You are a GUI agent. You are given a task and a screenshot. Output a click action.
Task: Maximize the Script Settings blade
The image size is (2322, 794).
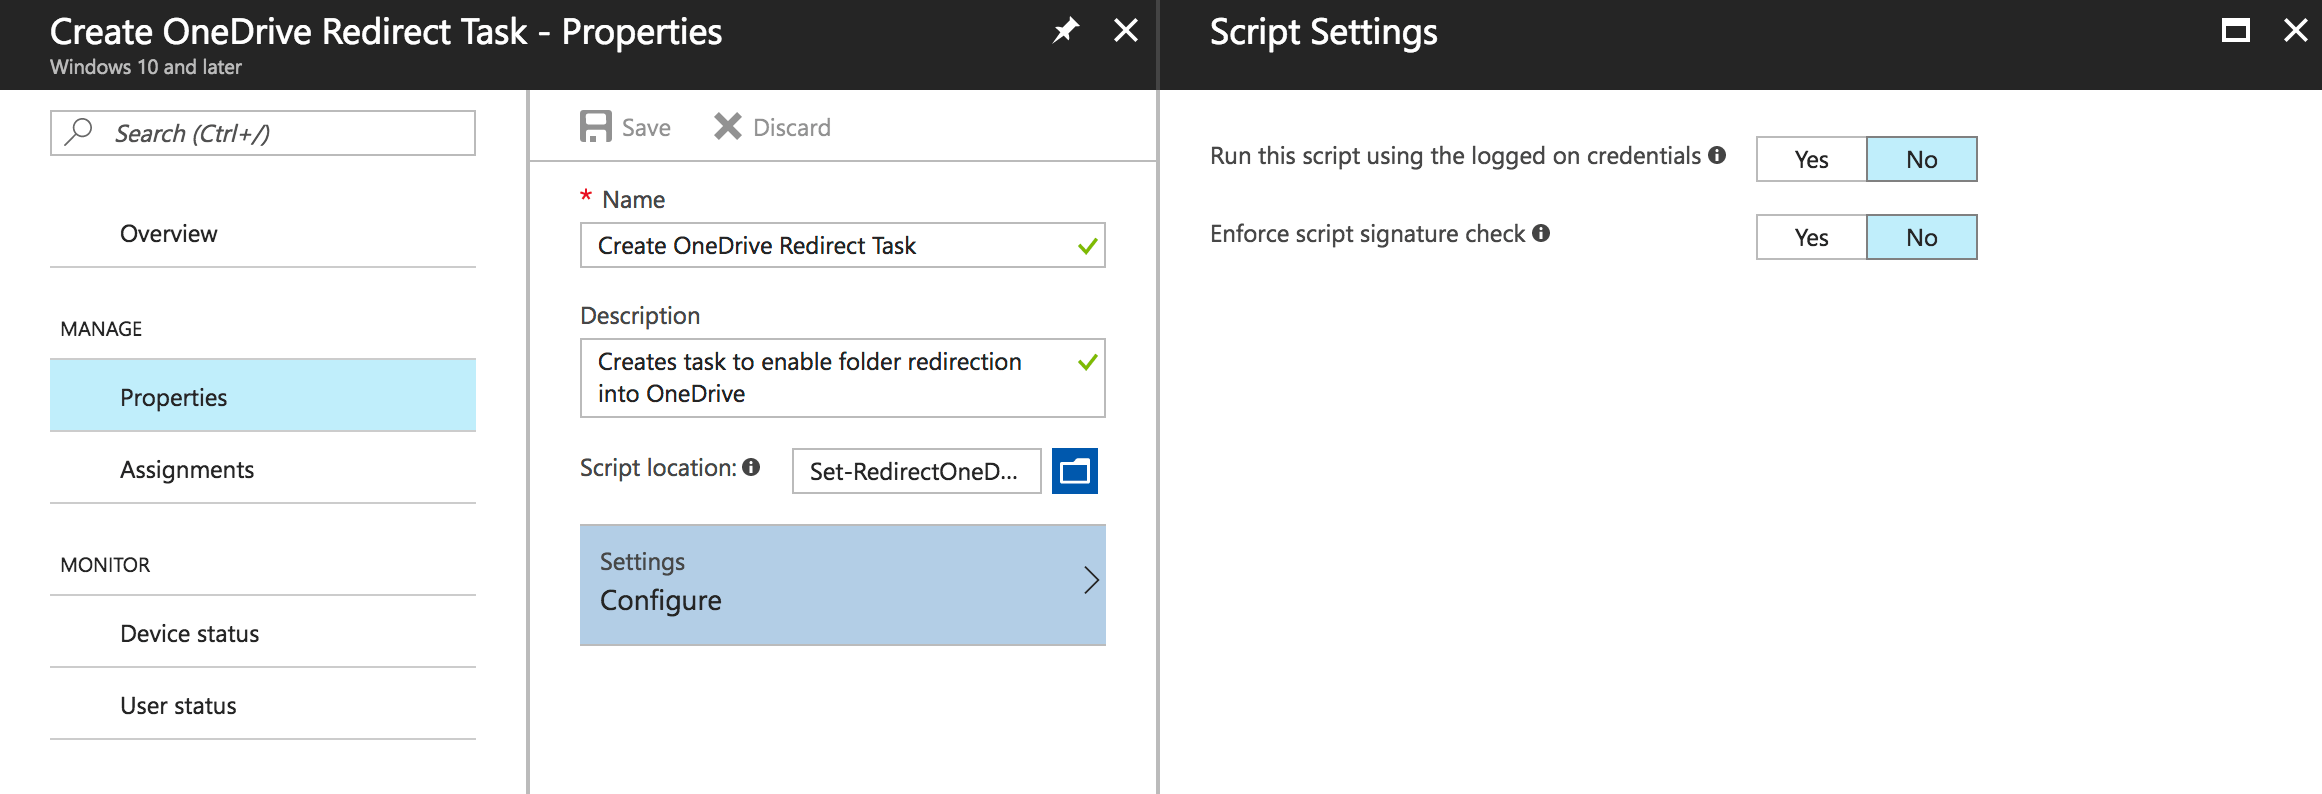(2236, 31)
